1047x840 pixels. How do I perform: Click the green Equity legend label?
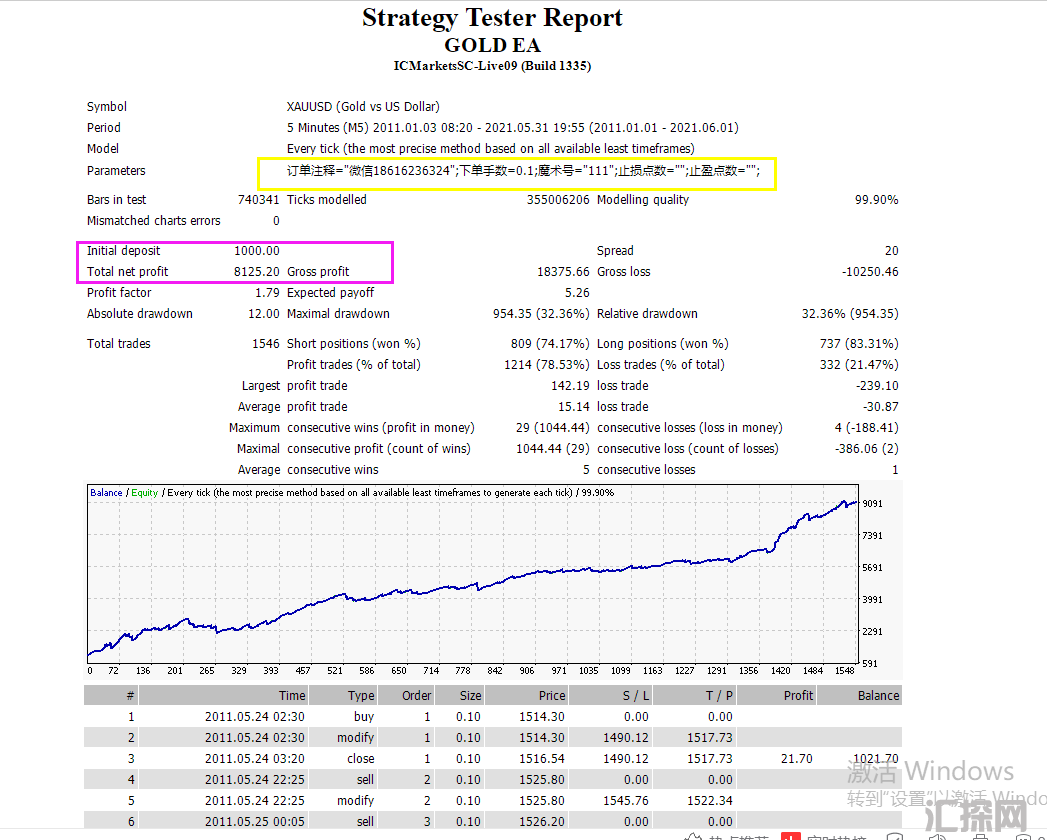coord(145,493)
